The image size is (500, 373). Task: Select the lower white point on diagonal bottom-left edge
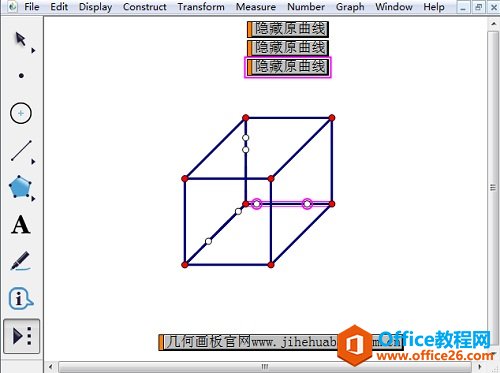tap(208, 241)
